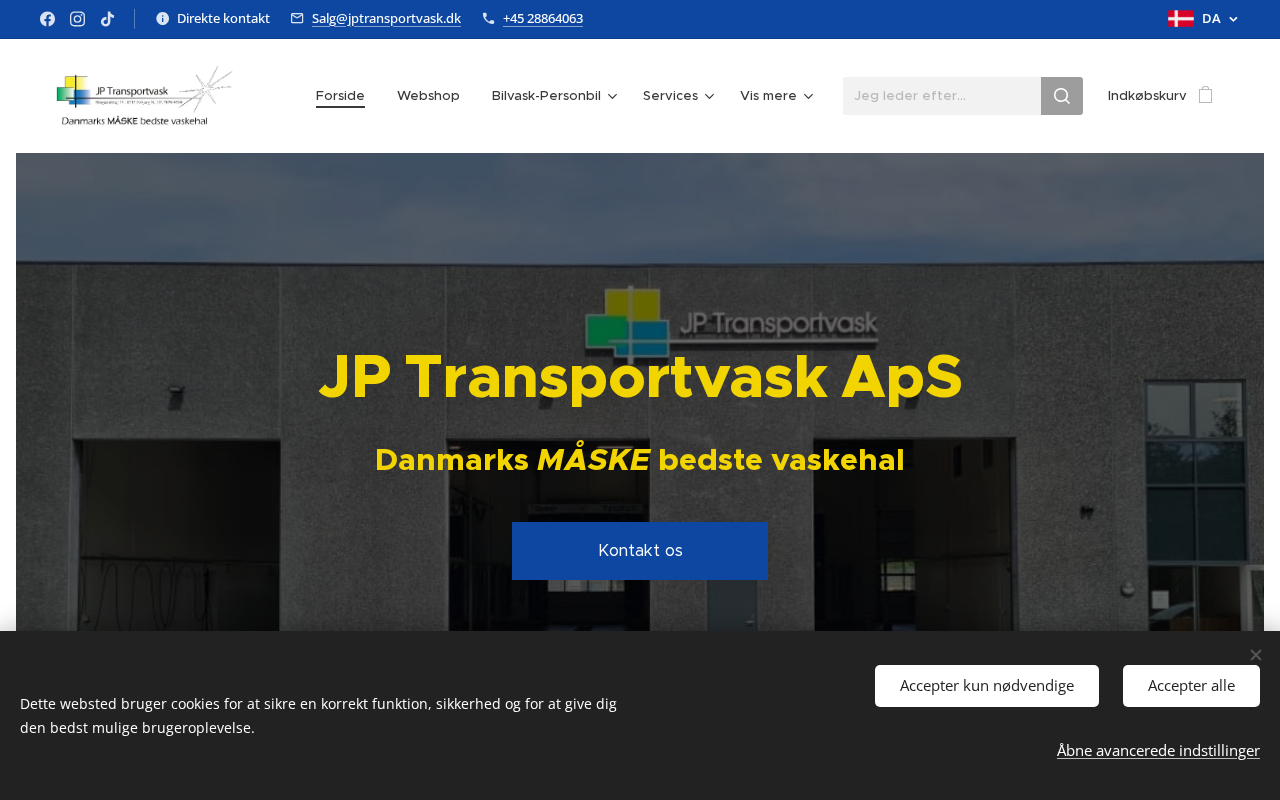Click the envelope email icon

click(x=297, y=18)
